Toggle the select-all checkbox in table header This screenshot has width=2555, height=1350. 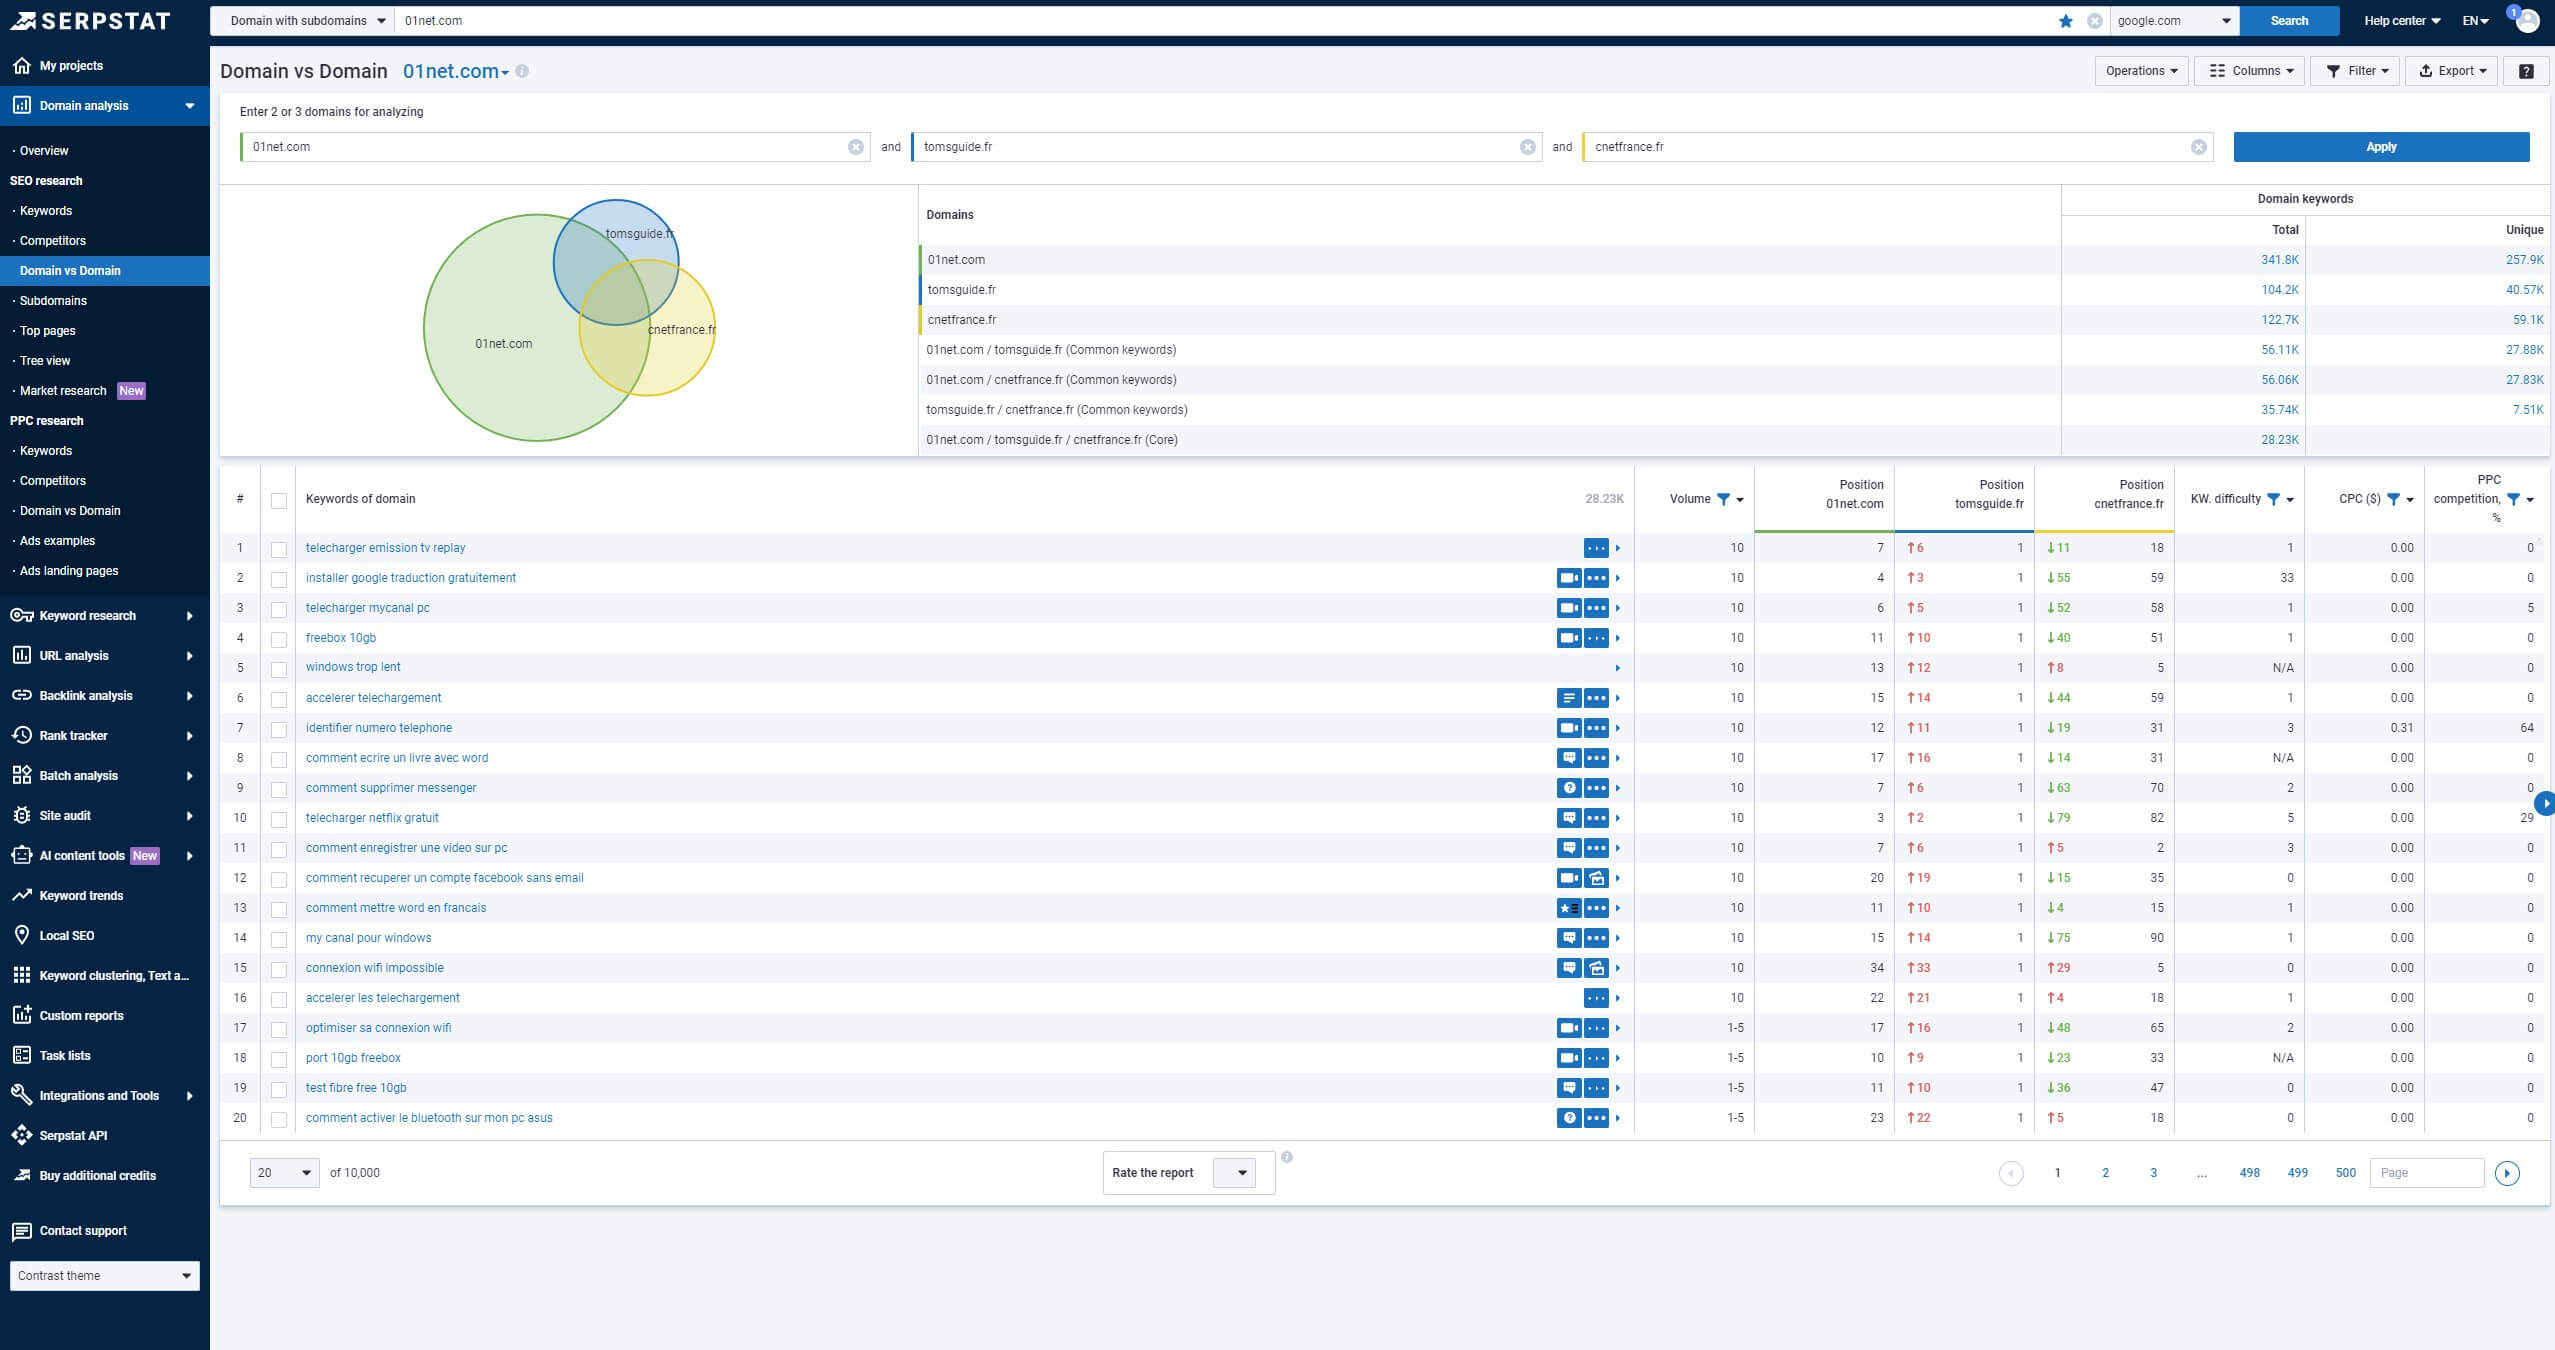(279, 500)
